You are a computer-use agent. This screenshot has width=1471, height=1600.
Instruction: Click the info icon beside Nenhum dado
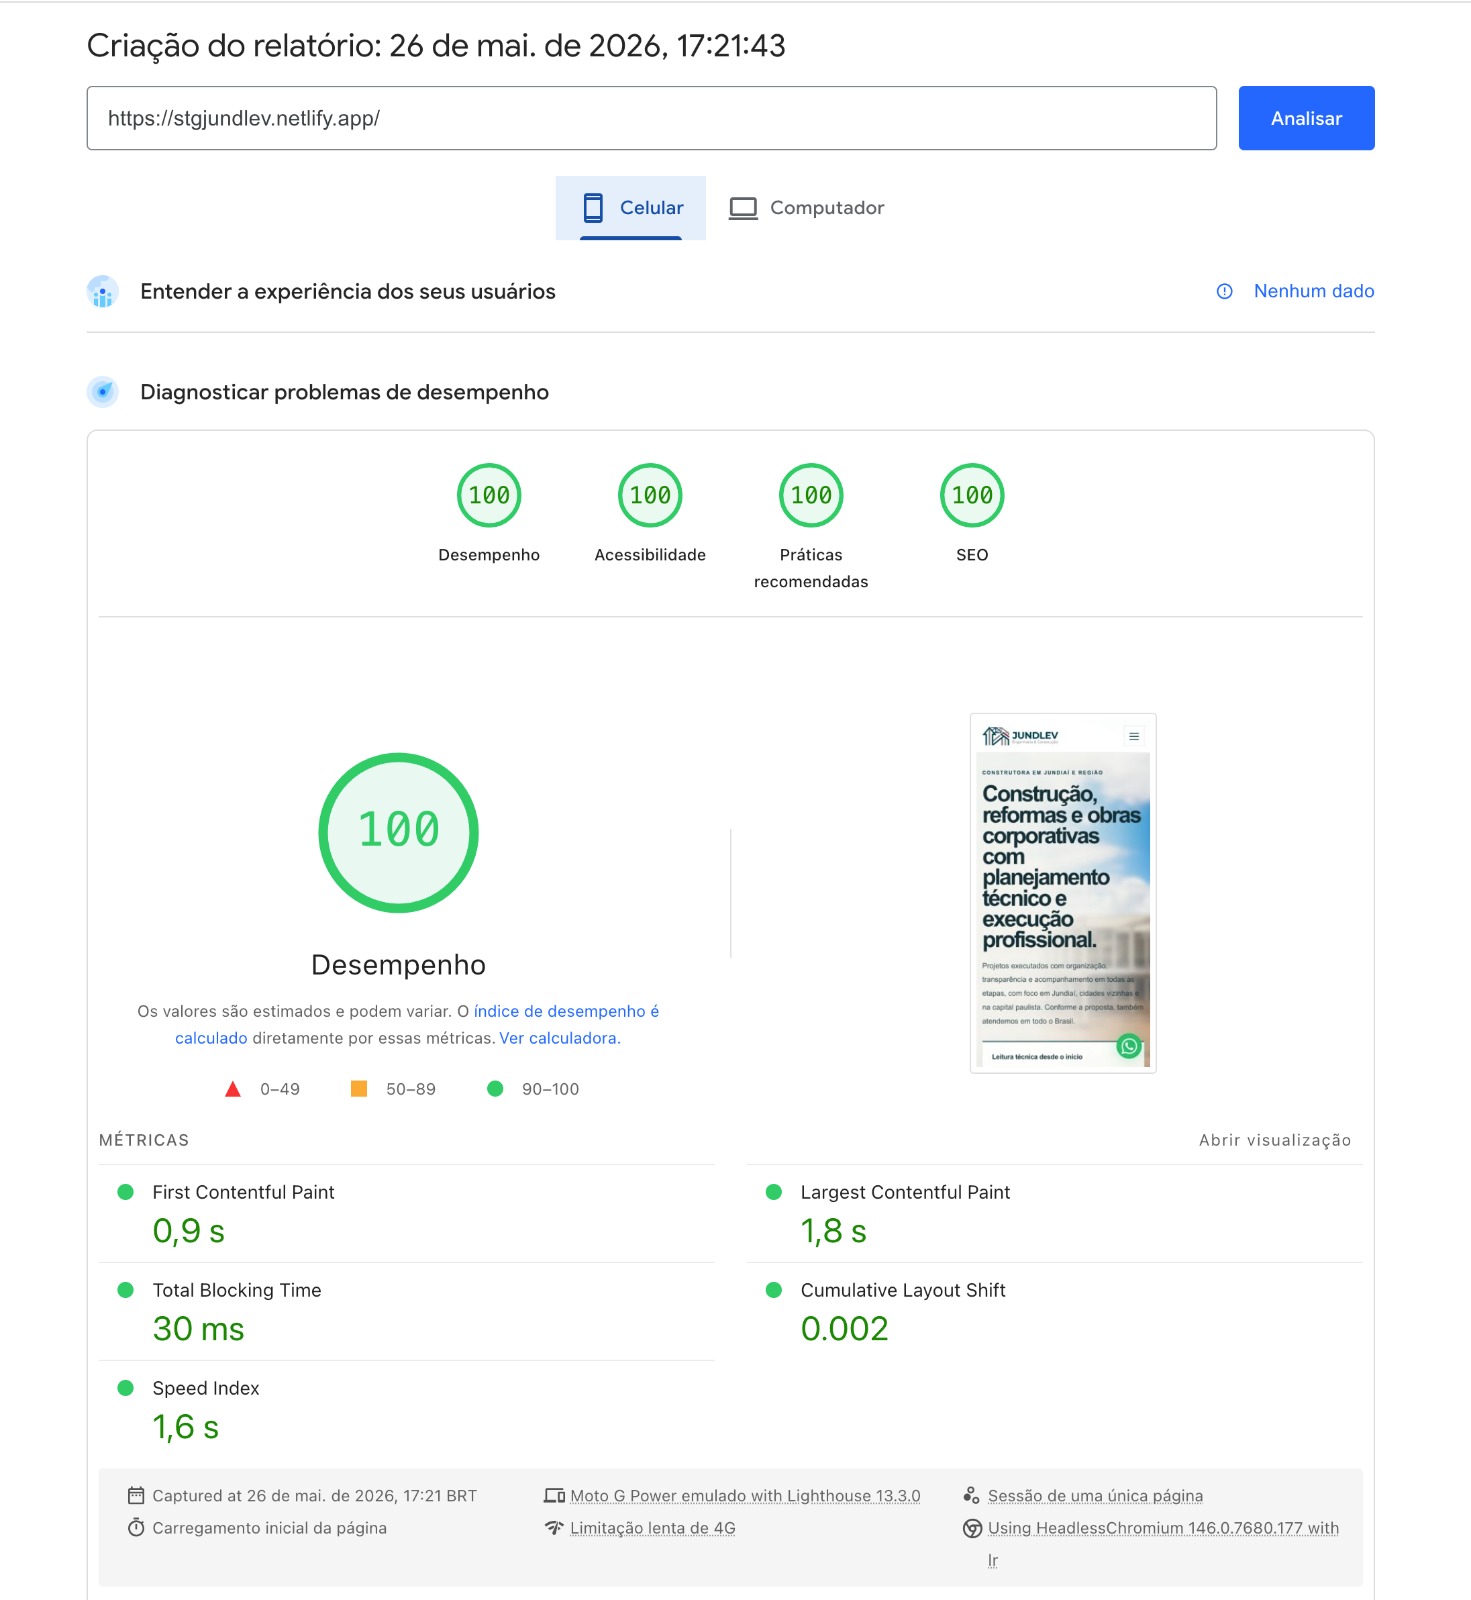1224,291
